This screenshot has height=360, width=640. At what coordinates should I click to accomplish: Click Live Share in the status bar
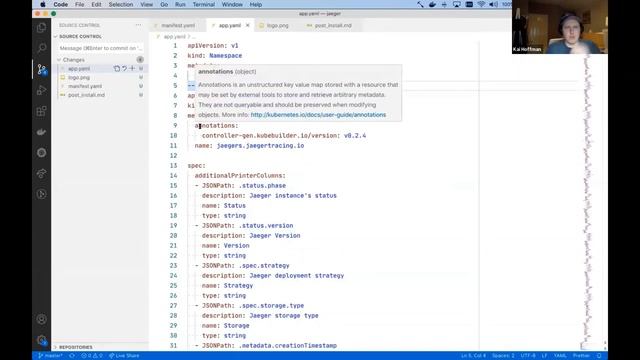pos(124,356)
